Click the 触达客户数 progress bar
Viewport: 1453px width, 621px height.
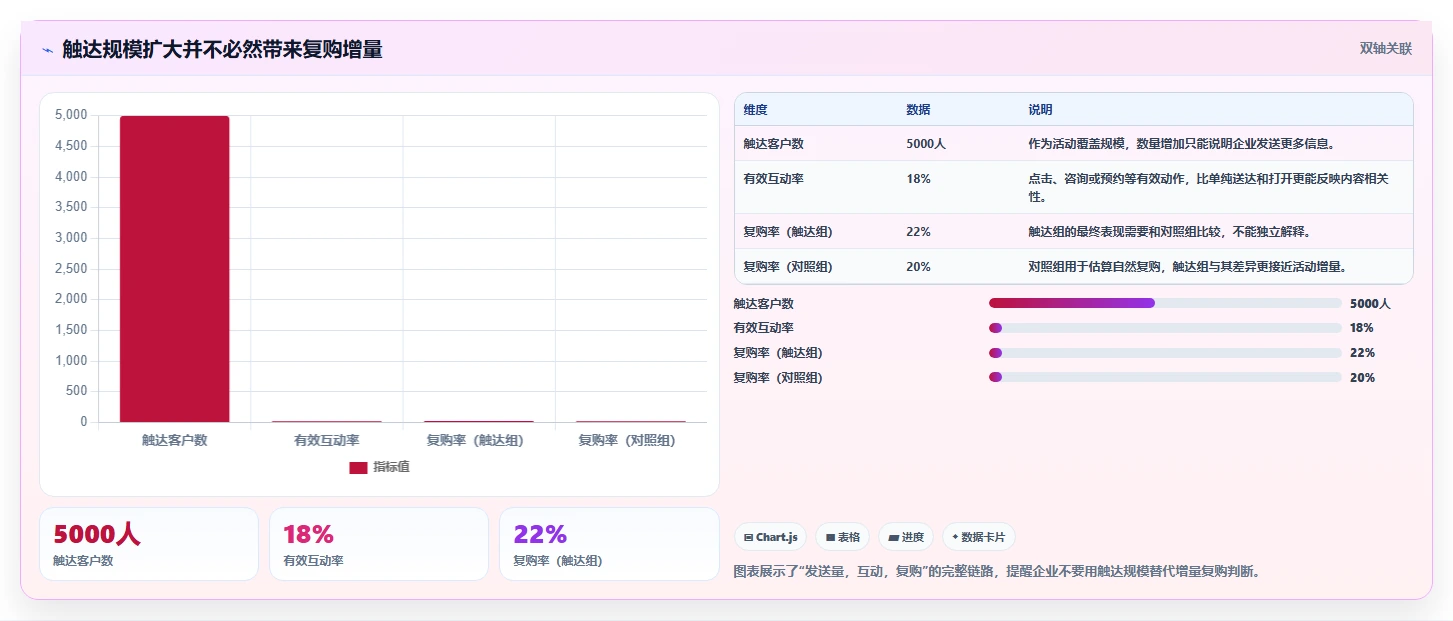pyautogui.click(x=1165, y=303)
